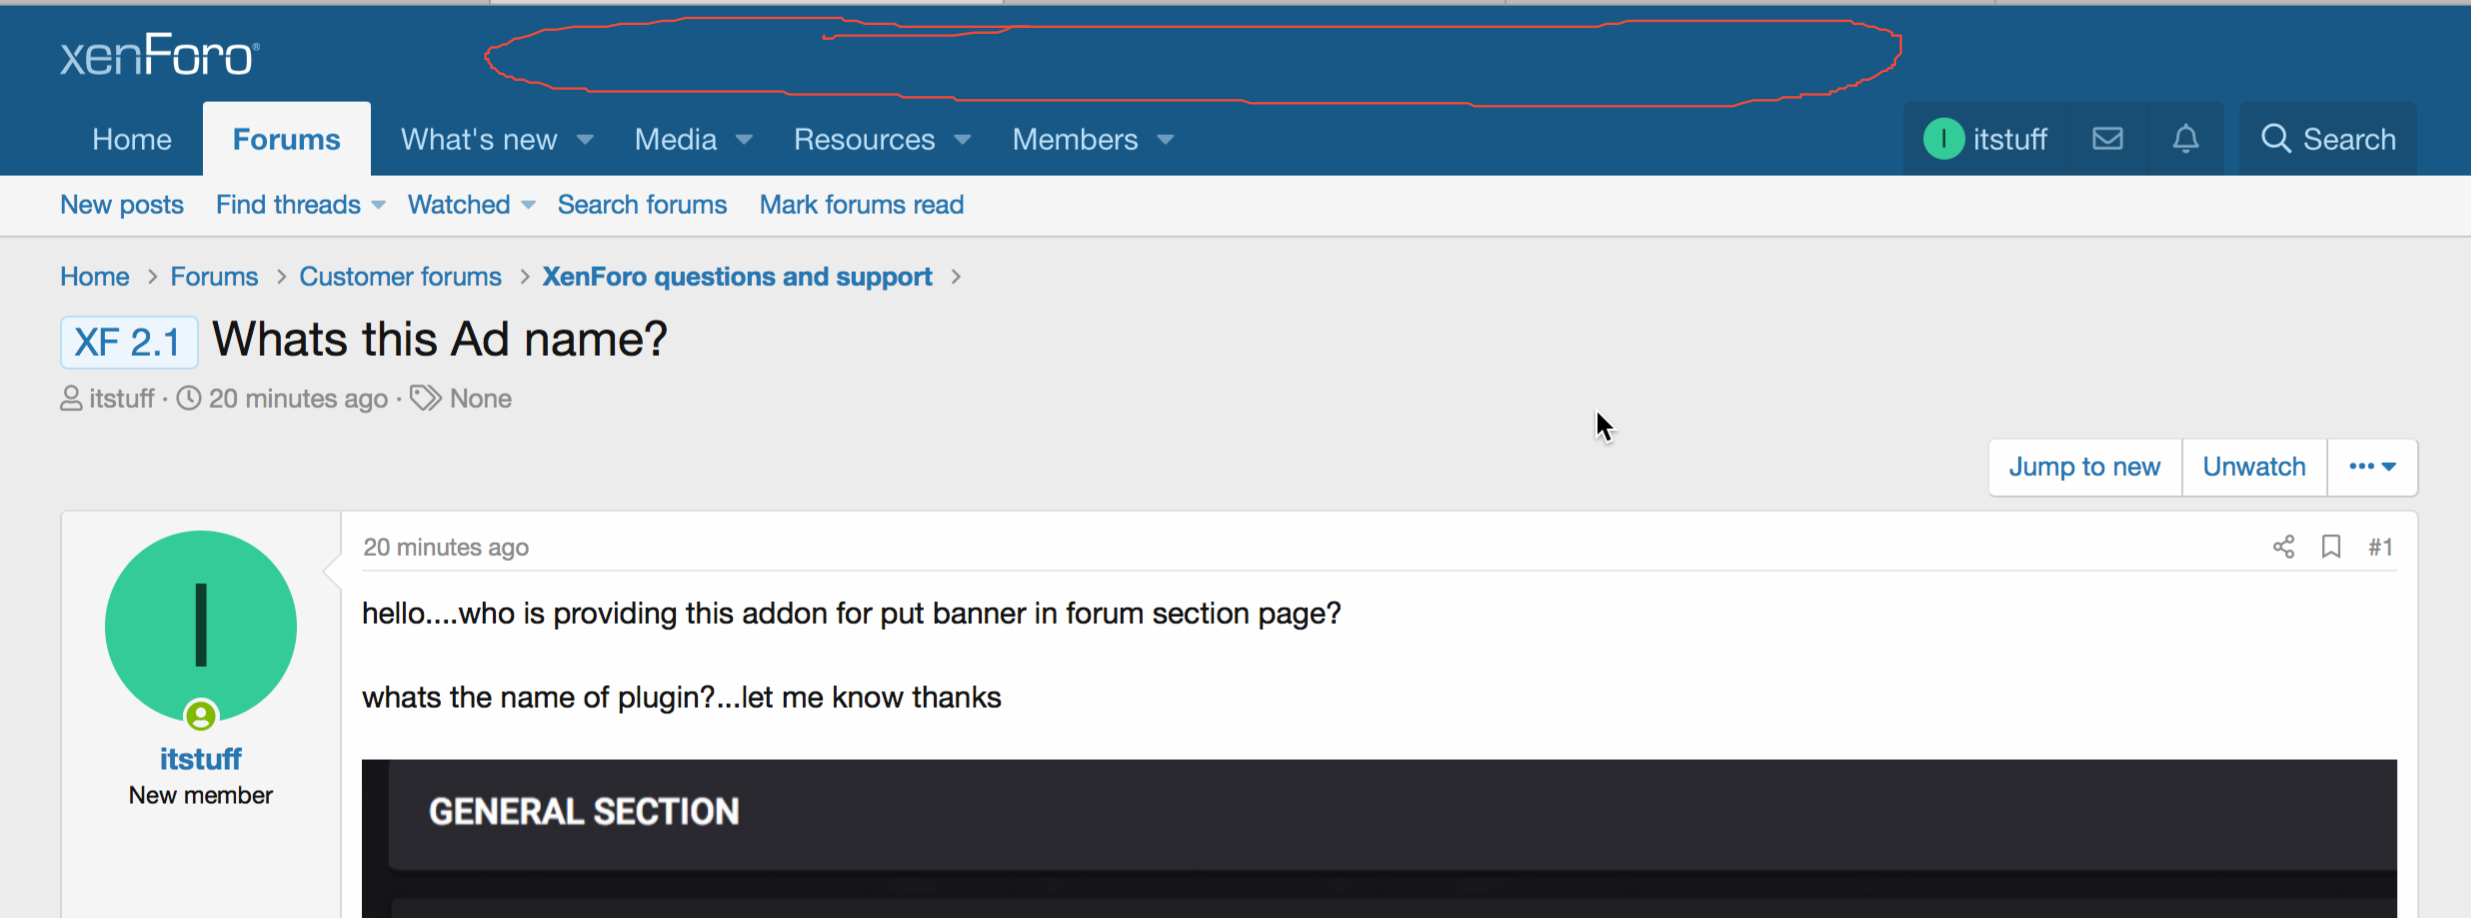Bookmark post #1
2471x918 pixels.
tap(2331, 547)
